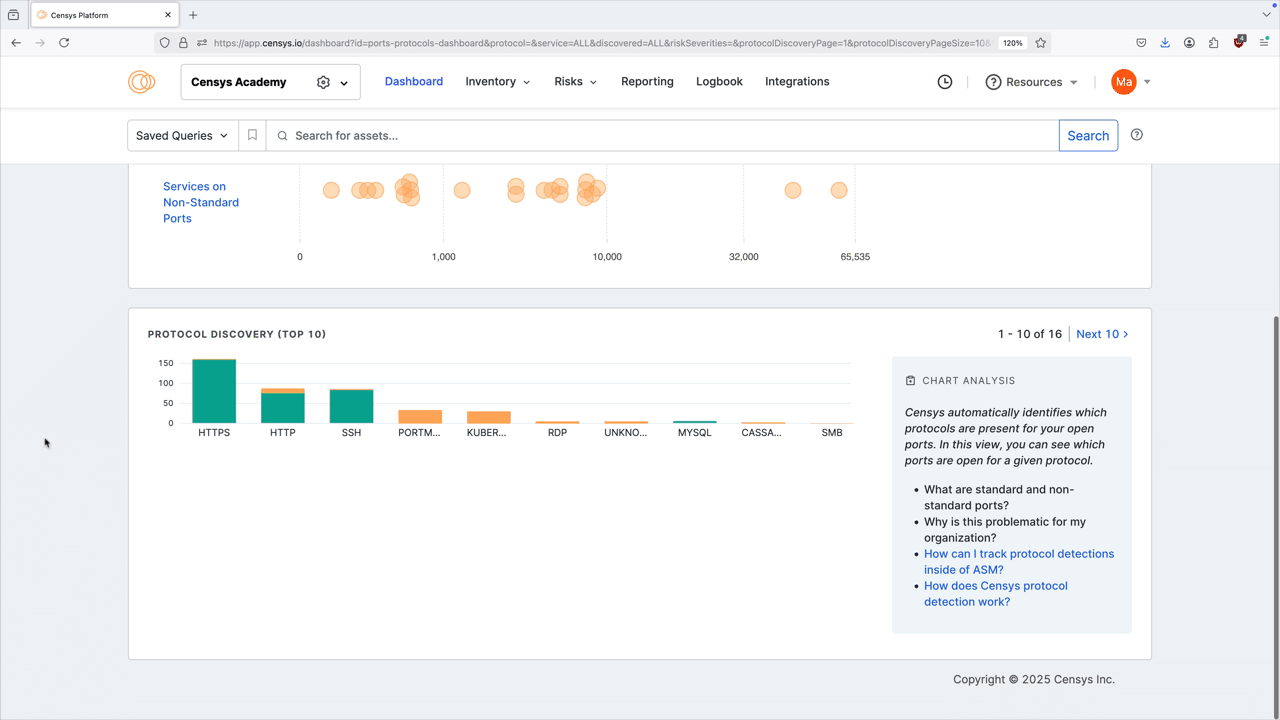Open the Firefox account icon
The height and width of the screenshot is (720, 1280).
pos(1189,43)
